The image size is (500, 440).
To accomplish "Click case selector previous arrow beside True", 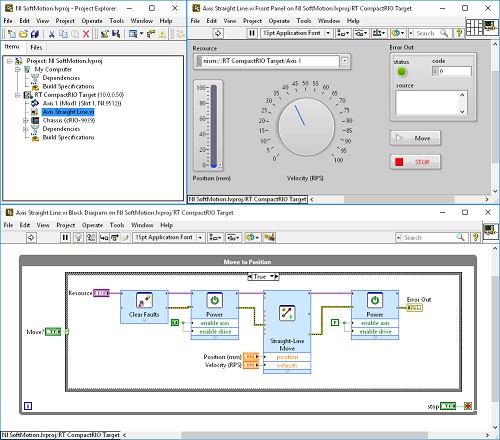I will (x=250, y=276).
